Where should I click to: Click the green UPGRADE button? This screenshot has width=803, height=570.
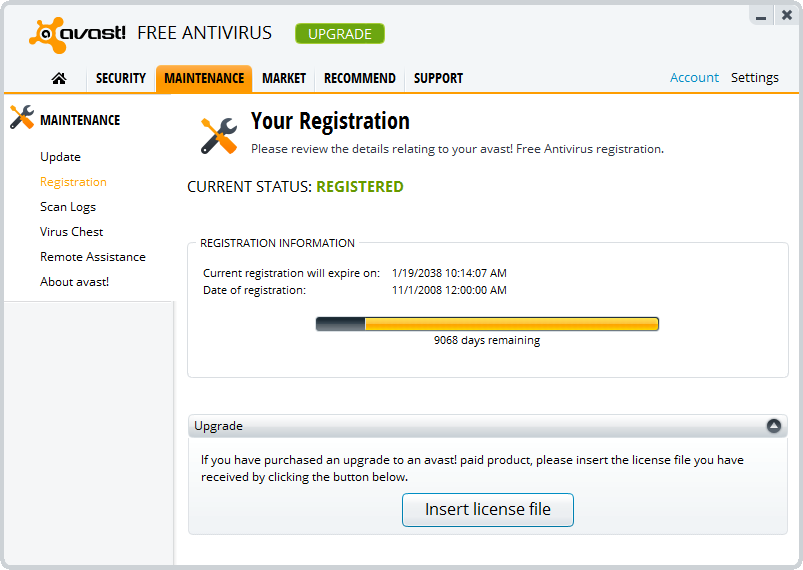pos(340,34)
